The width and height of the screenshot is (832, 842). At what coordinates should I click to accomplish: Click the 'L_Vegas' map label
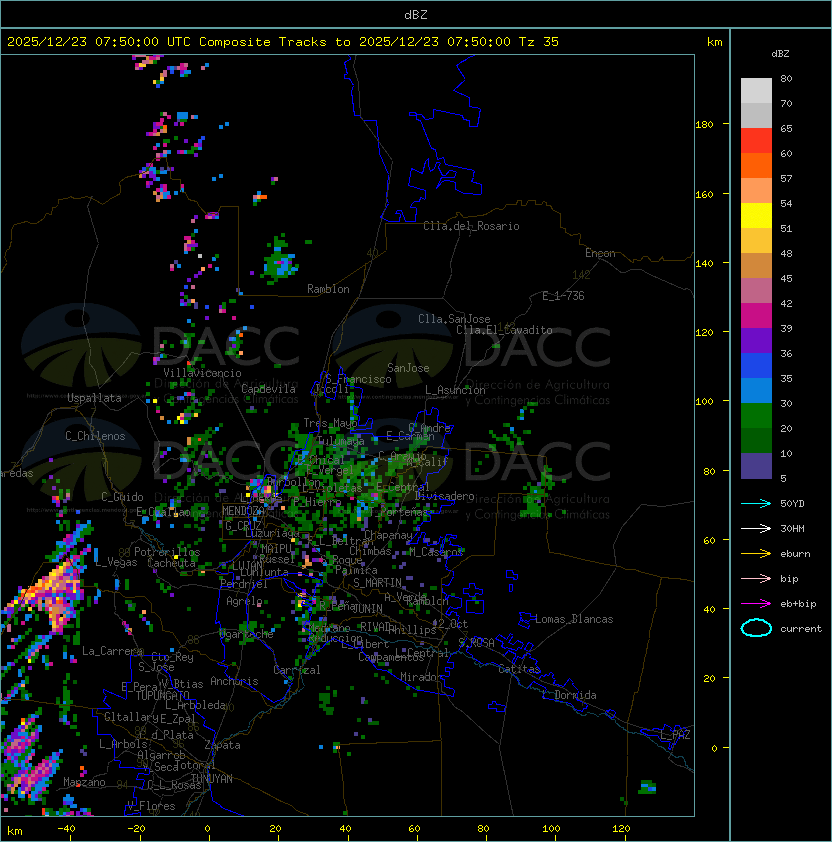(116, 562)
